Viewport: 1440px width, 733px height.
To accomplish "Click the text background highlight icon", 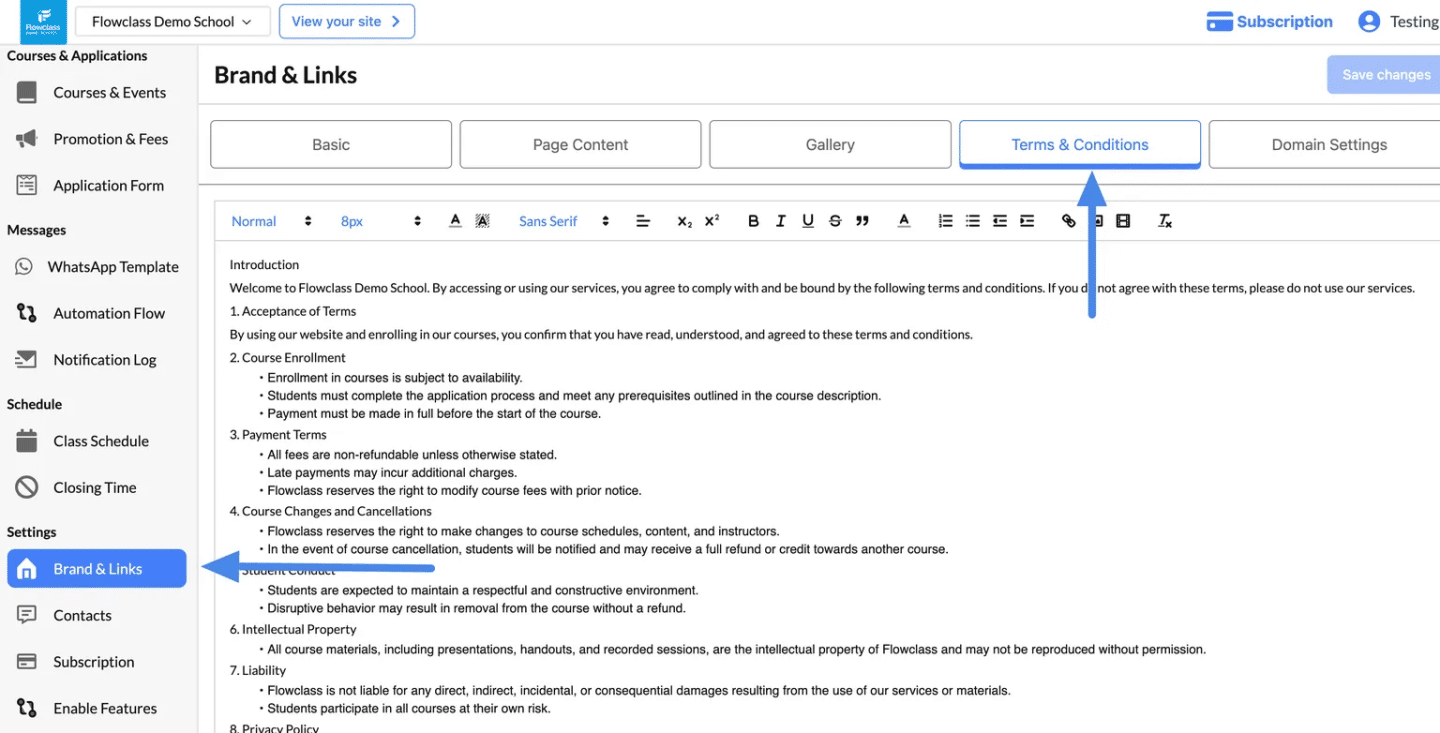I will click(x=482, y=221).
